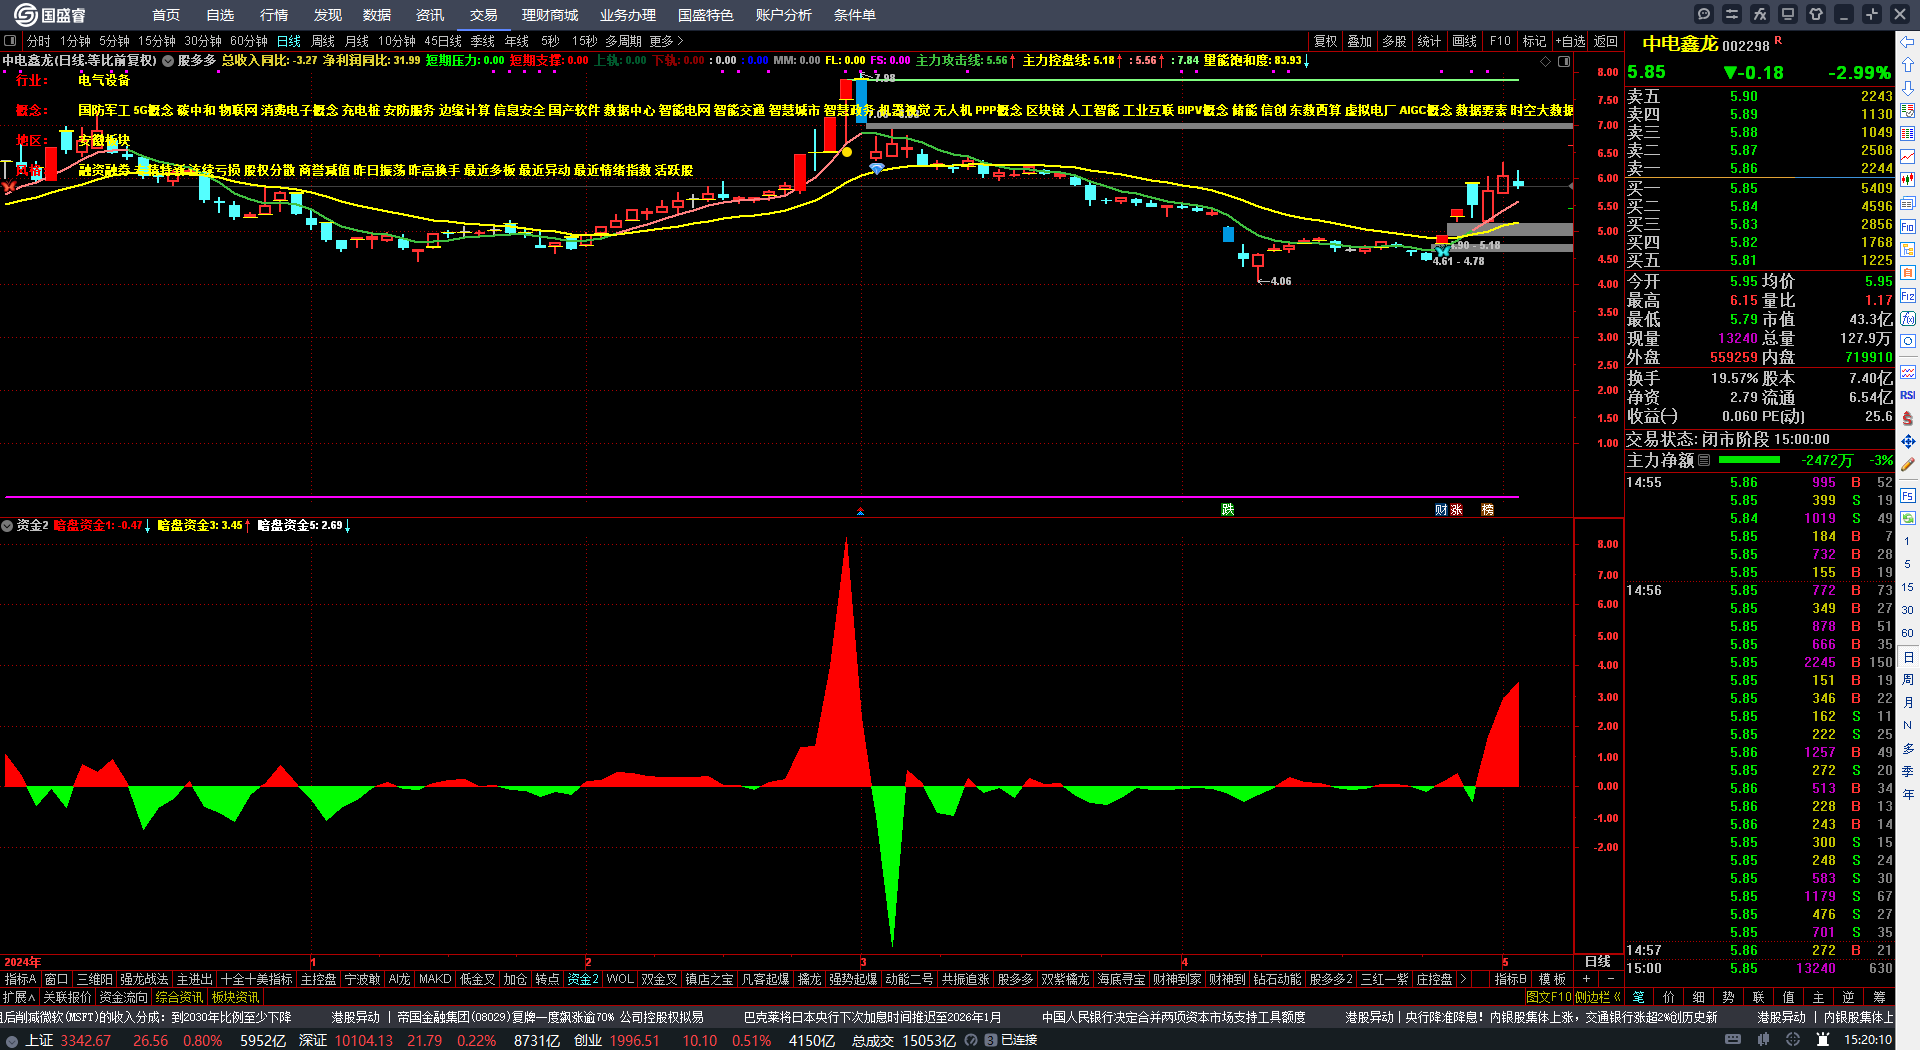The height and width of the screenshot is (1050, 1920).
Task: Open the skin theme shirt icon
Action: click(1816, 14)
